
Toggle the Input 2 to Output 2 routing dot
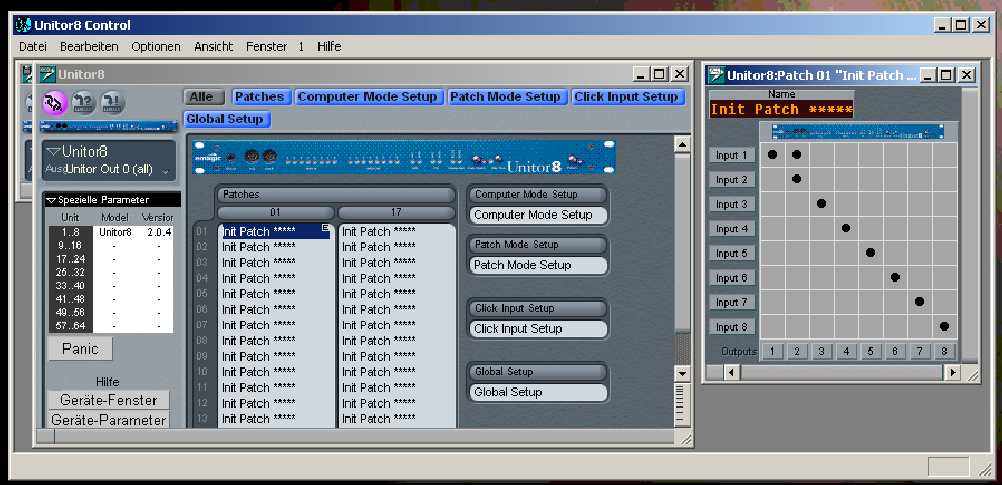pyautogui.click(x=796, y=179)
